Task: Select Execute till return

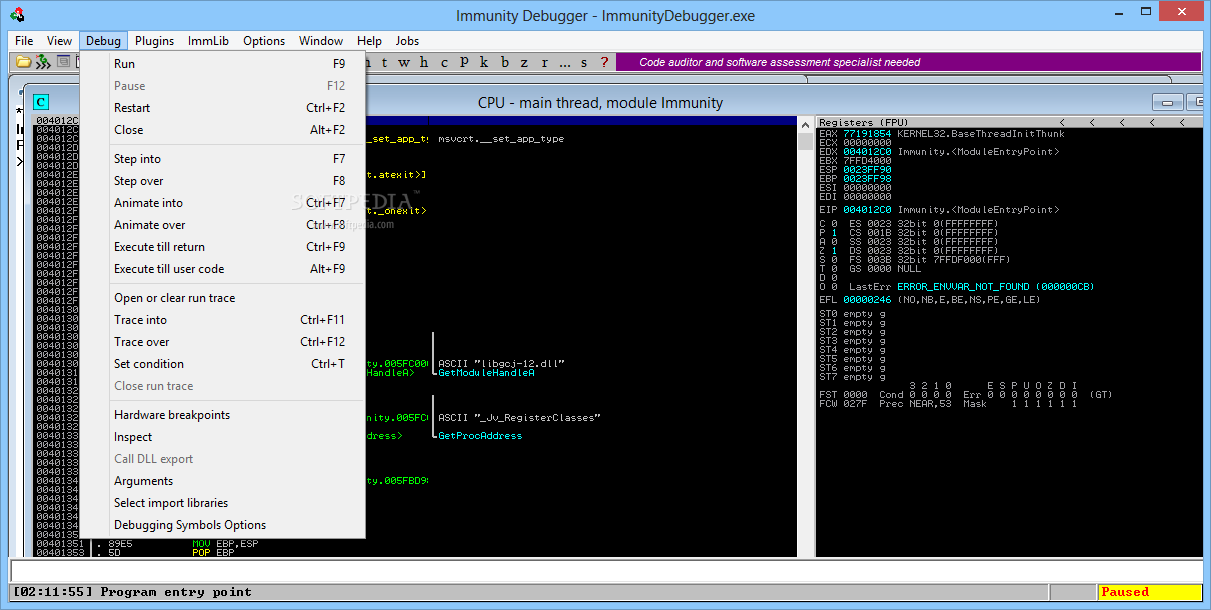Action: tap(236, 247)
